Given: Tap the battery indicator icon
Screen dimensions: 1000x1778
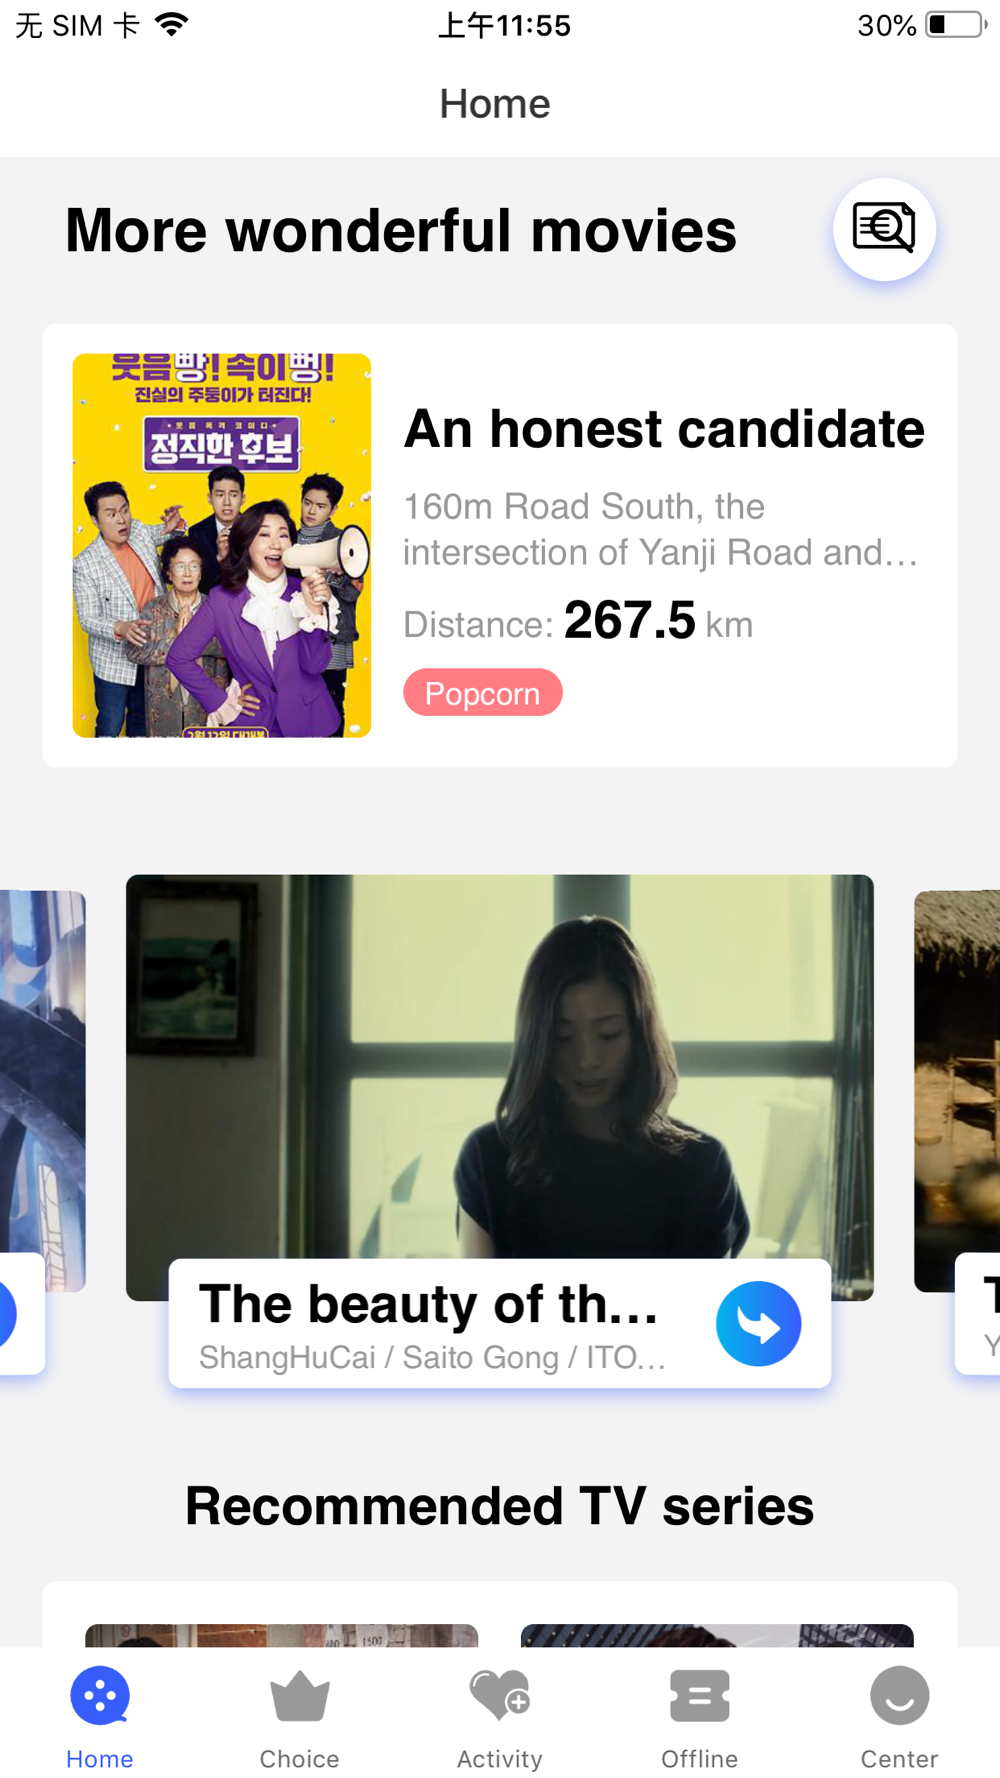Looking at the screenshot, I should click(957, 25).
